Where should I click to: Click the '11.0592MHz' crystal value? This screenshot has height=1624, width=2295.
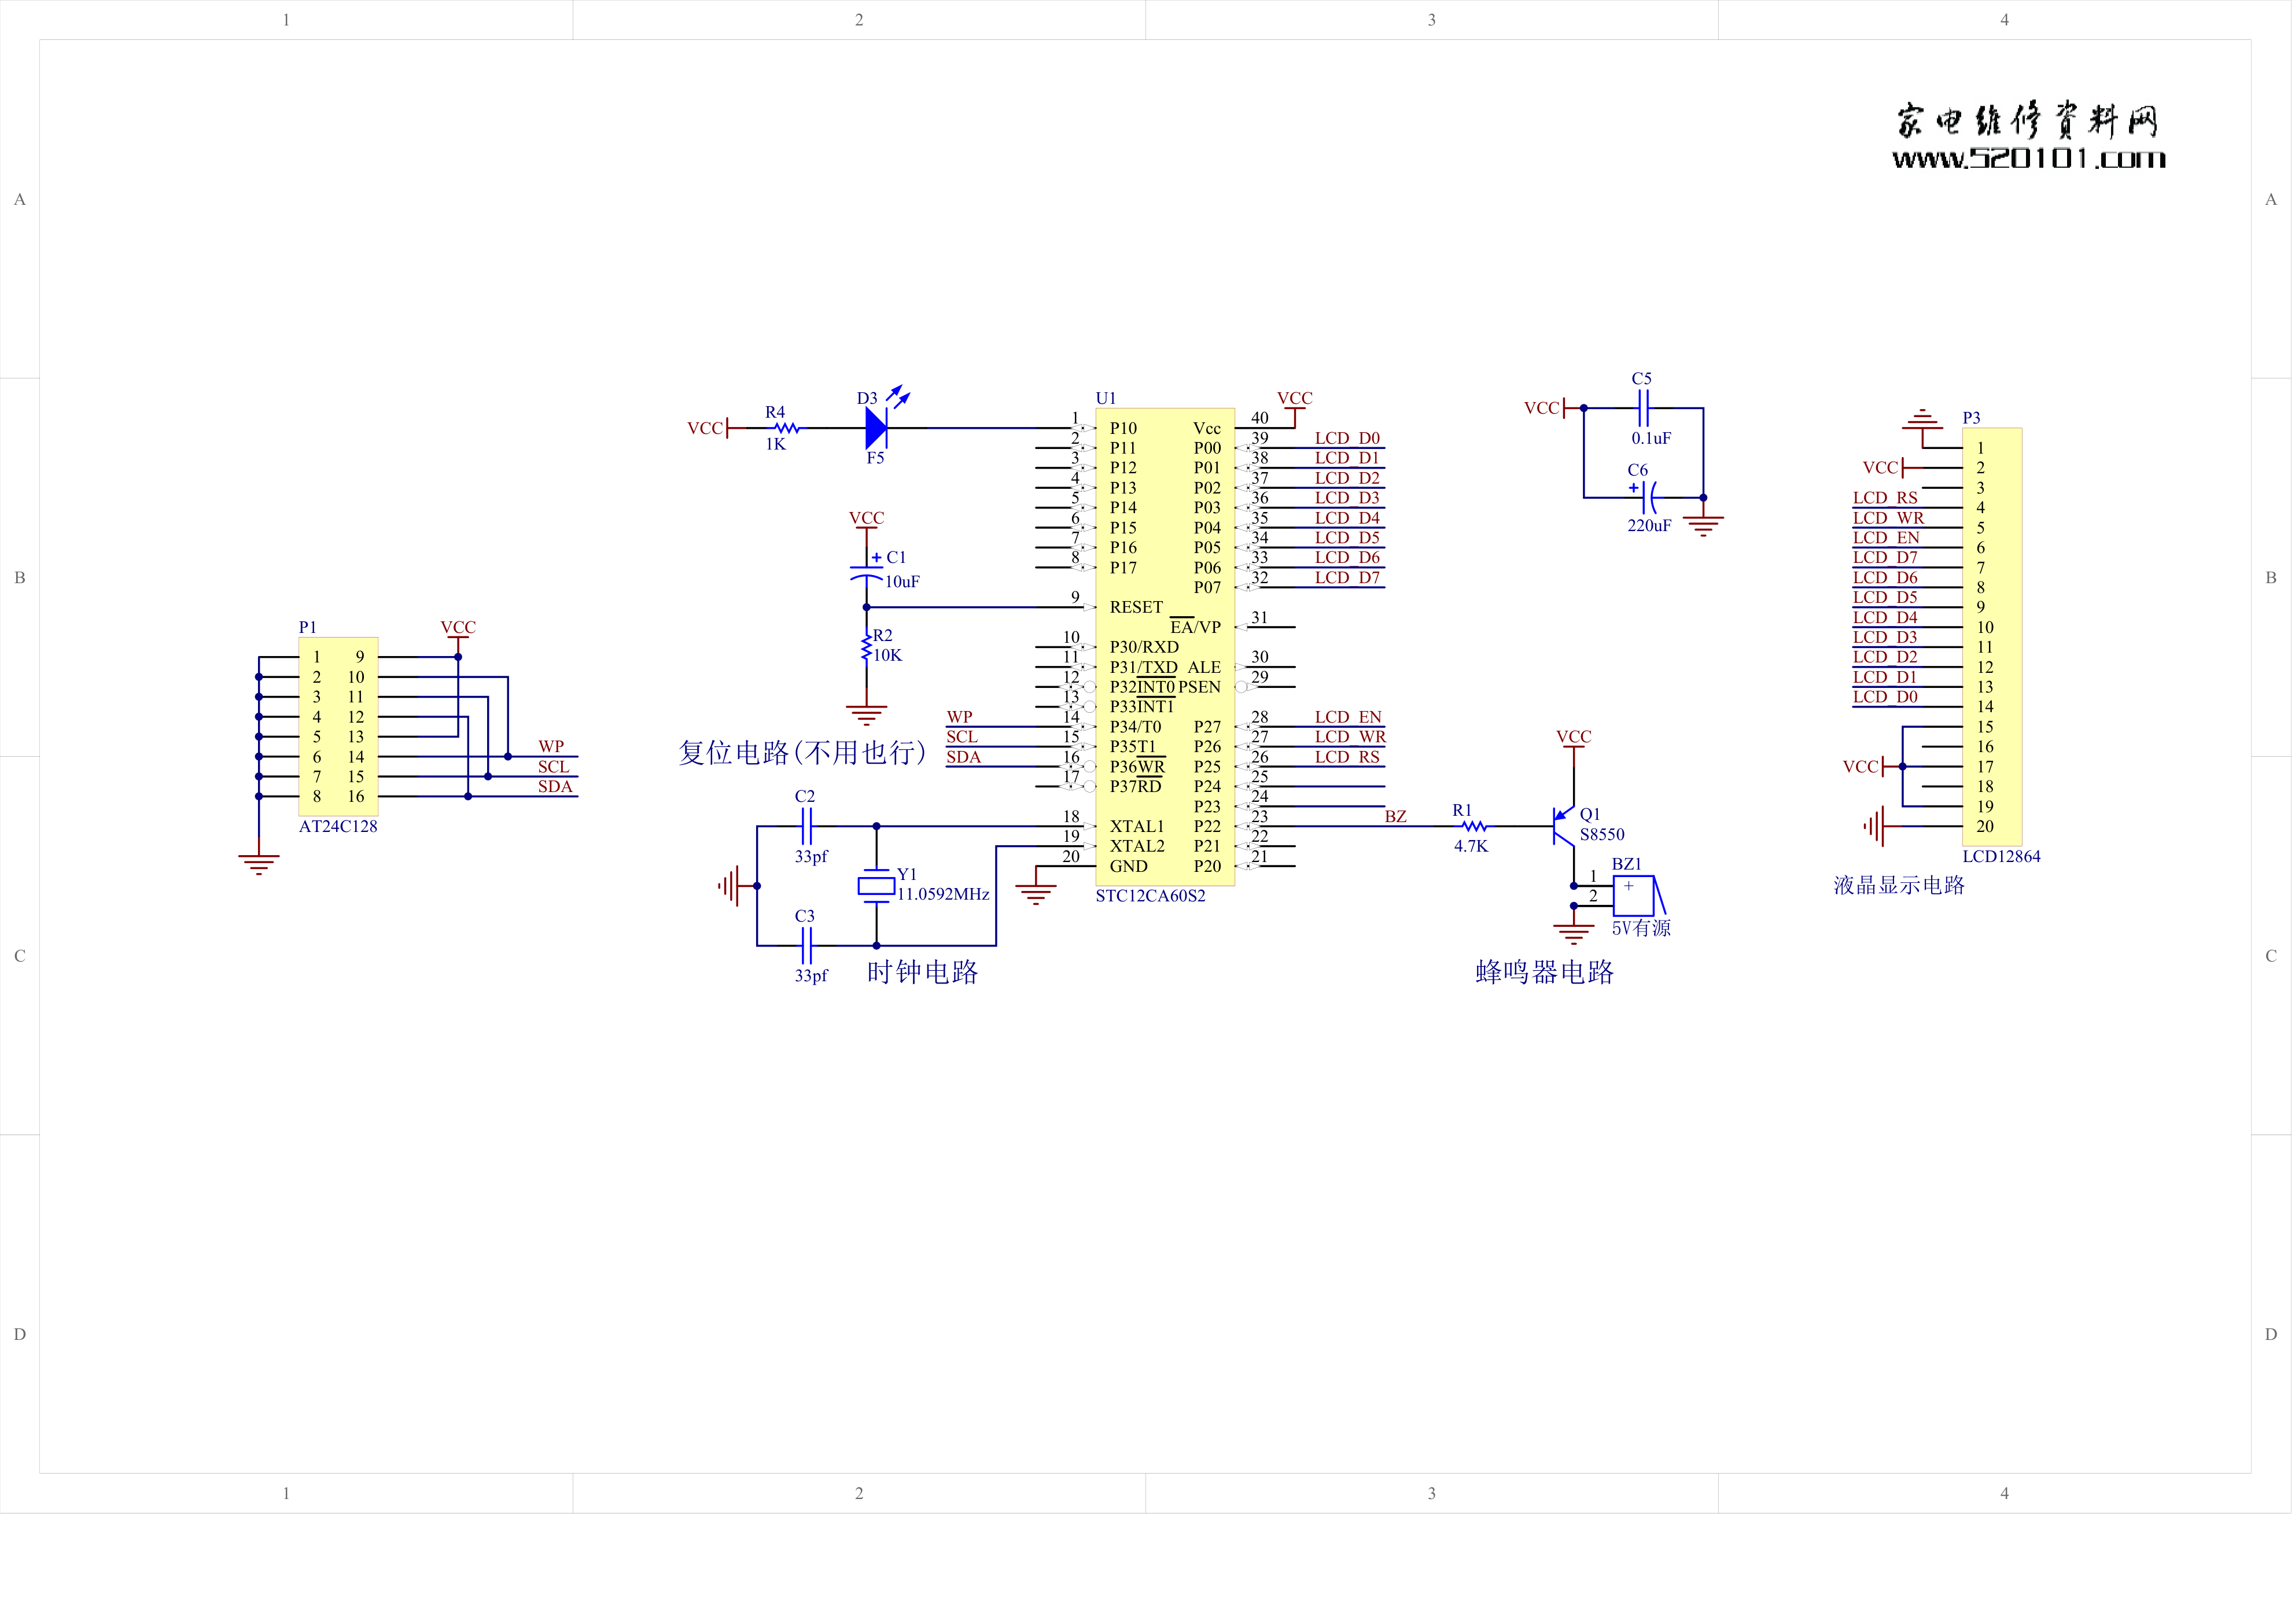944,895
